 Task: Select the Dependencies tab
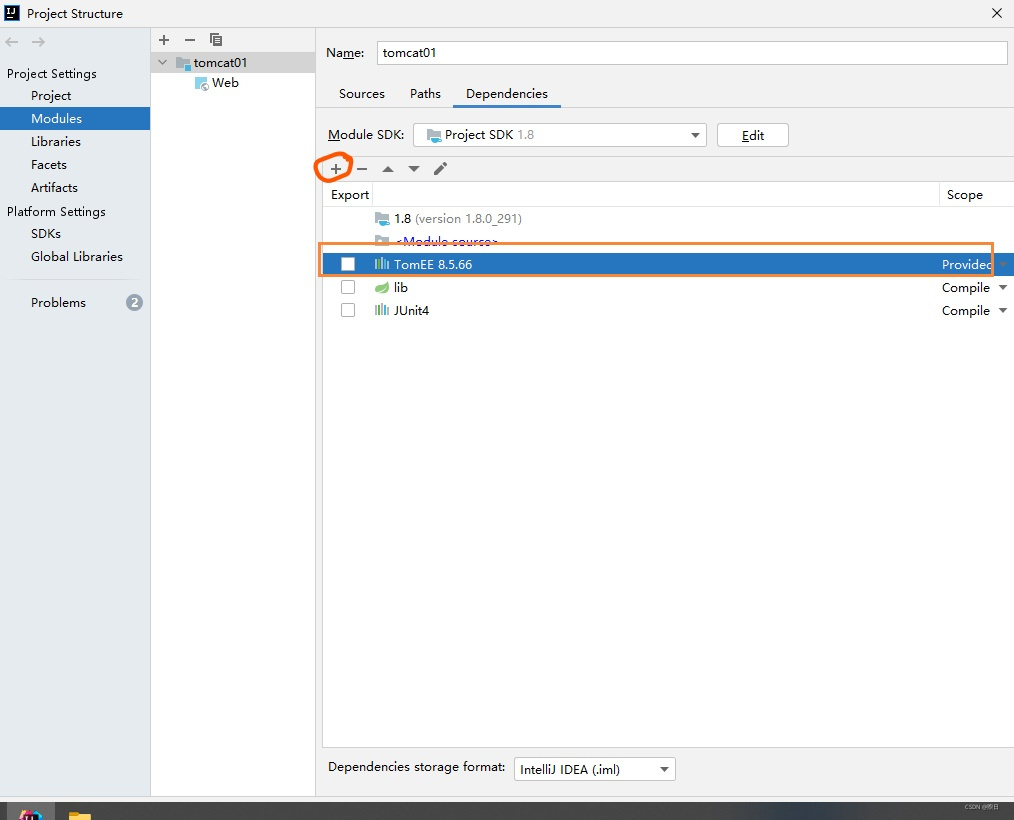pos(506,94)
